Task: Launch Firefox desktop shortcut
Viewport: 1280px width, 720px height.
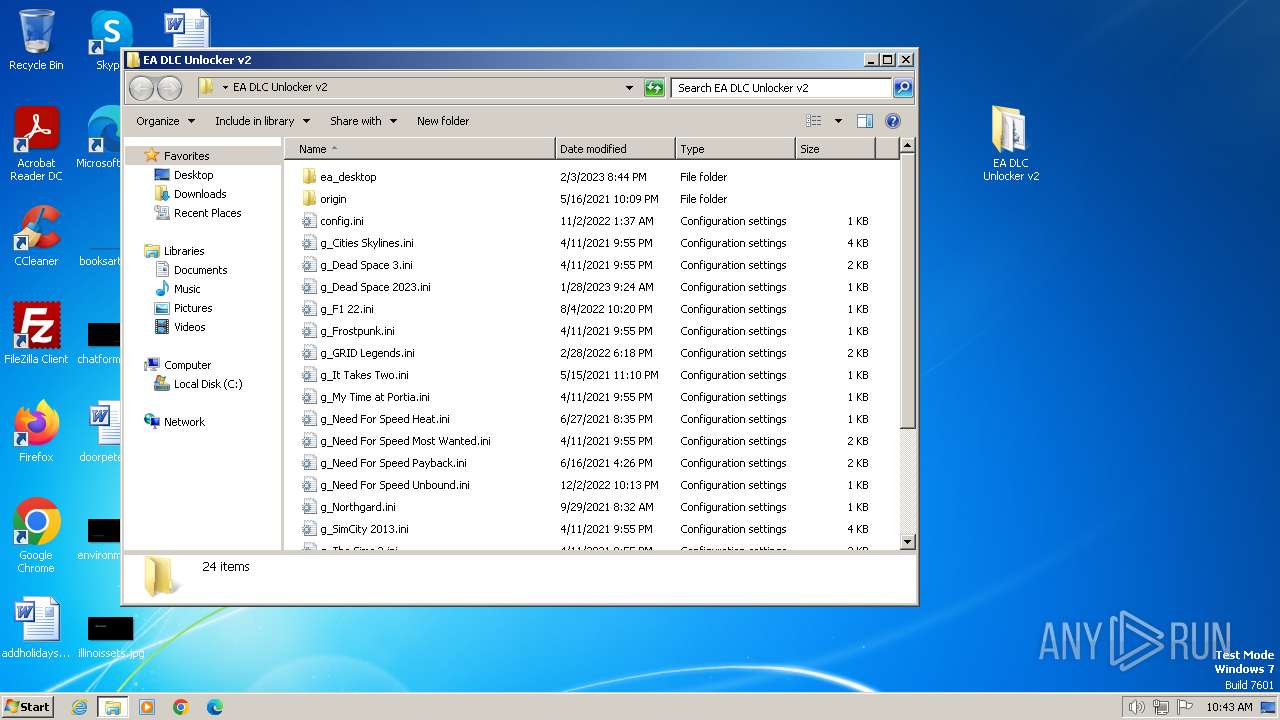Action: click(36, 431)
